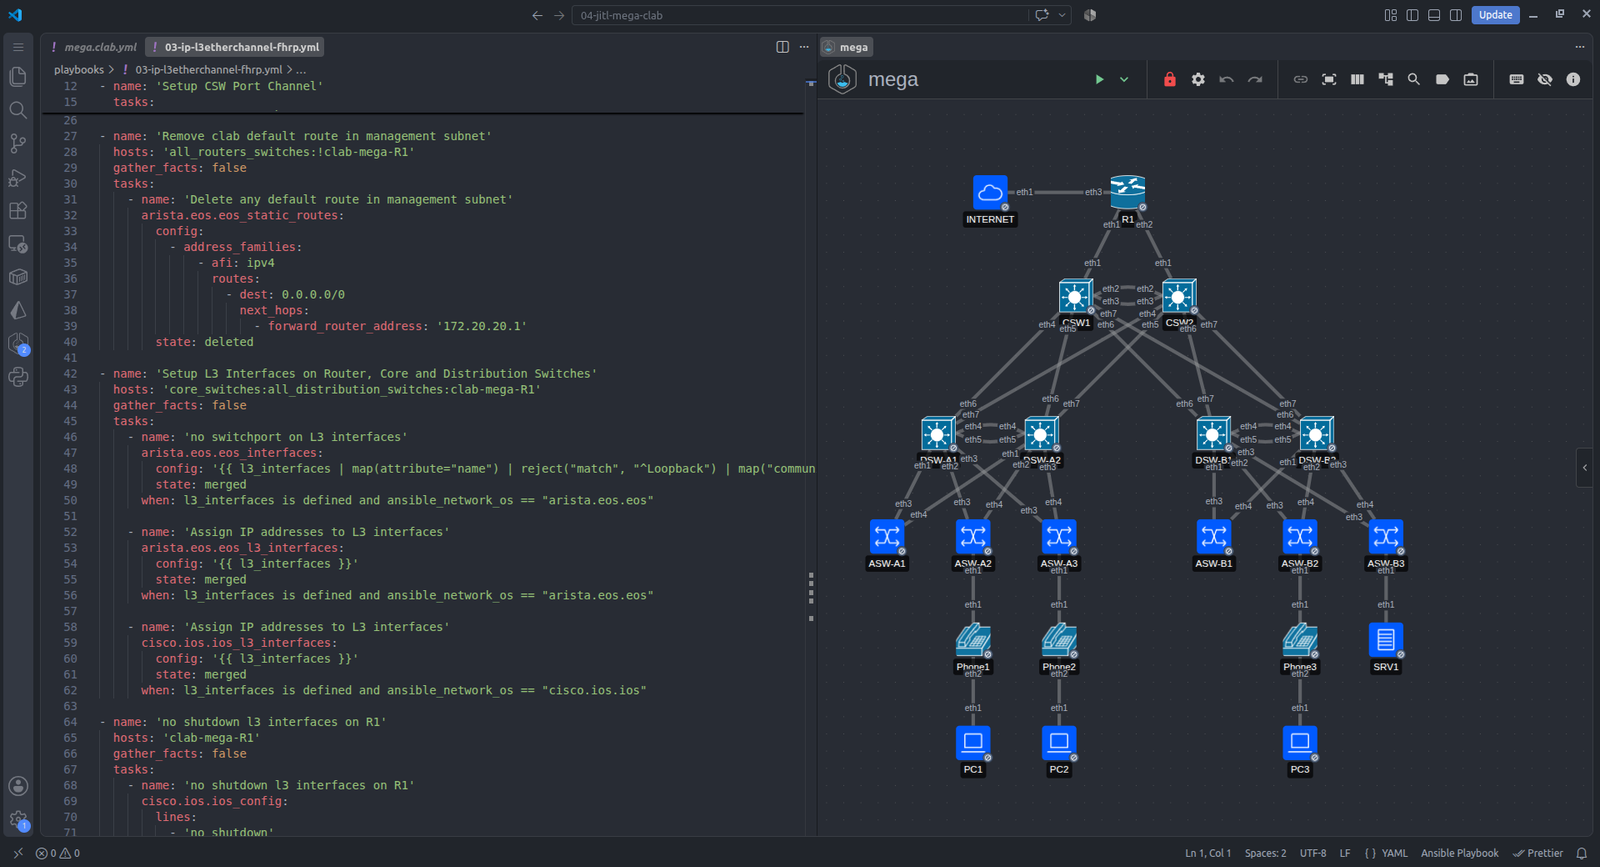Open the editor More Actions menu
The height and width of the screenshot is (867, 1600).
pos(804,47)
